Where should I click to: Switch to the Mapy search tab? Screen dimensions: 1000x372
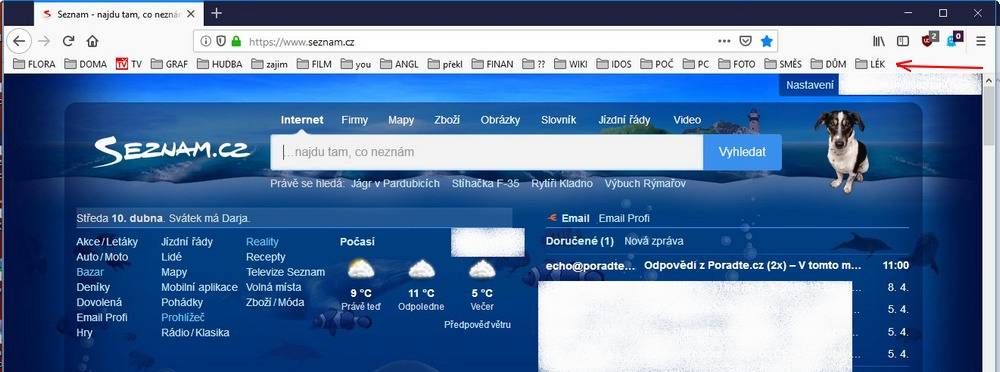pos(401,120)
